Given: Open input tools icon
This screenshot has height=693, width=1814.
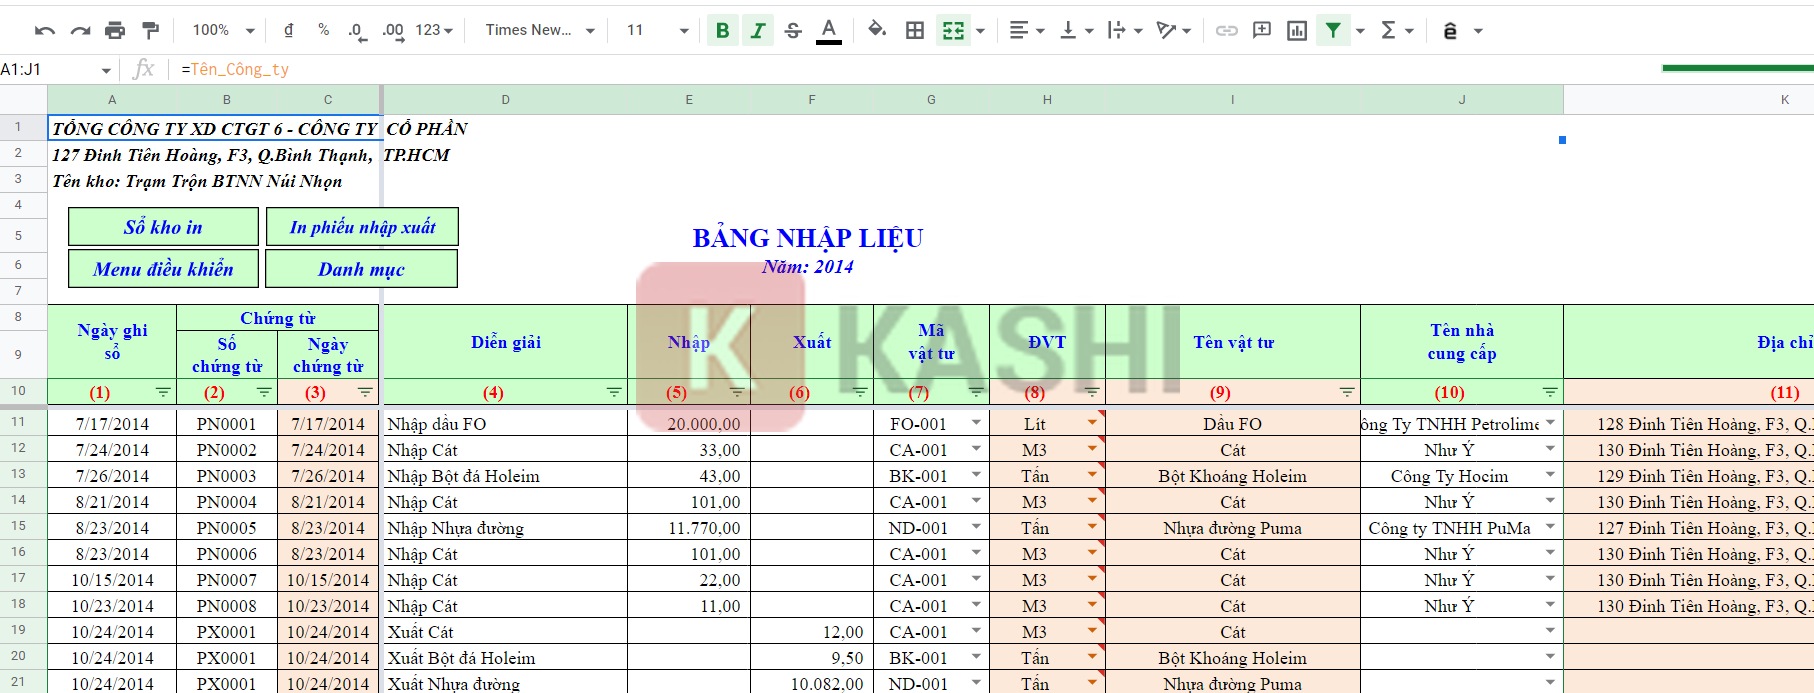Looking at the screenshot, I should (x=1450, y=31).
